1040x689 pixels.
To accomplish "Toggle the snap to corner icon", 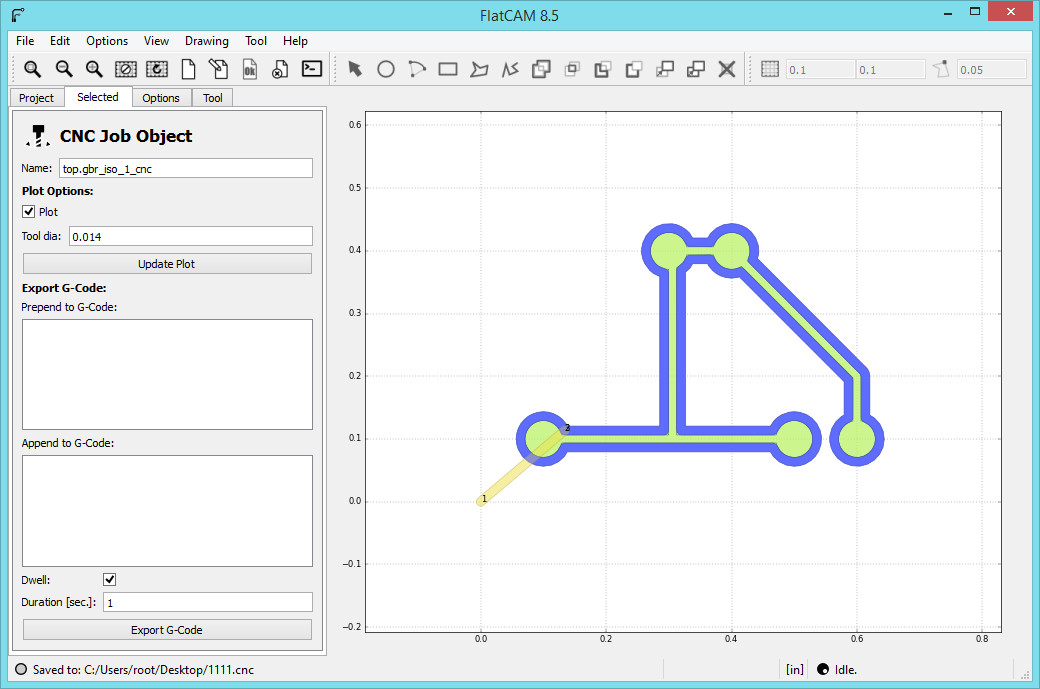I will point(941,69).
